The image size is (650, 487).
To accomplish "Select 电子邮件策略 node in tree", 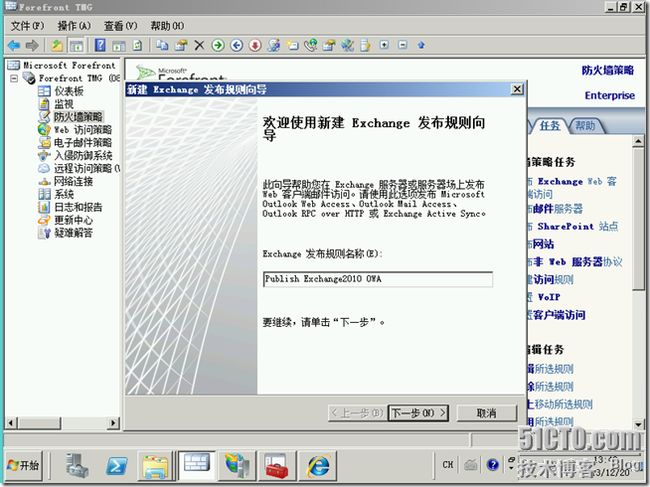I will click(83, 143).
